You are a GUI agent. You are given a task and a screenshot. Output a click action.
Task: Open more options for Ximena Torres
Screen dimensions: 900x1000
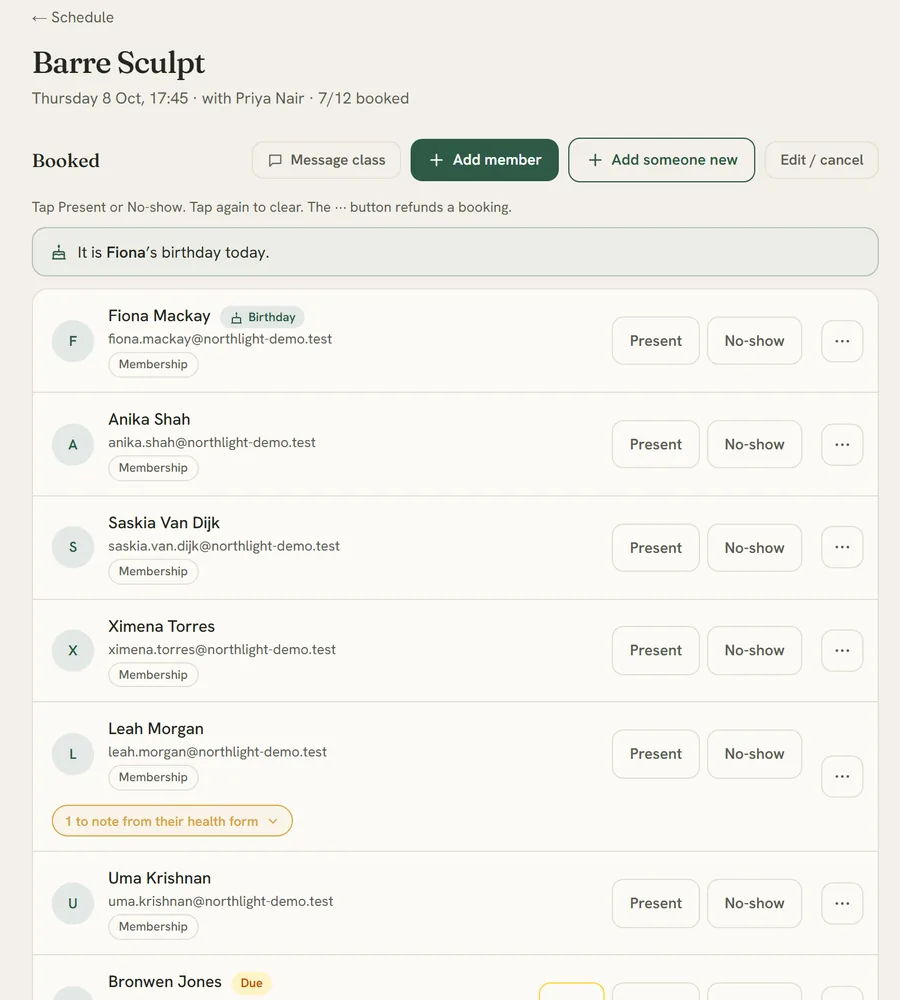842,651
